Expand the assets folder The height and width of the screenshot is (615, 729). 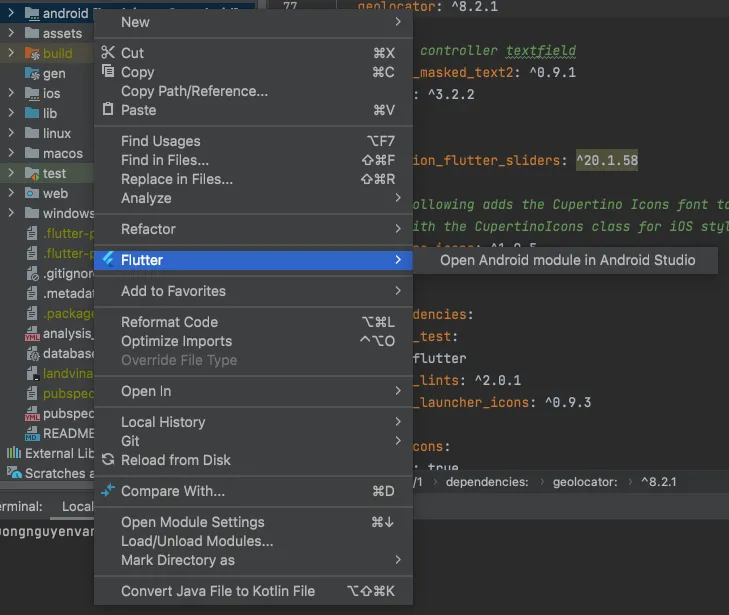coord(11,33)
